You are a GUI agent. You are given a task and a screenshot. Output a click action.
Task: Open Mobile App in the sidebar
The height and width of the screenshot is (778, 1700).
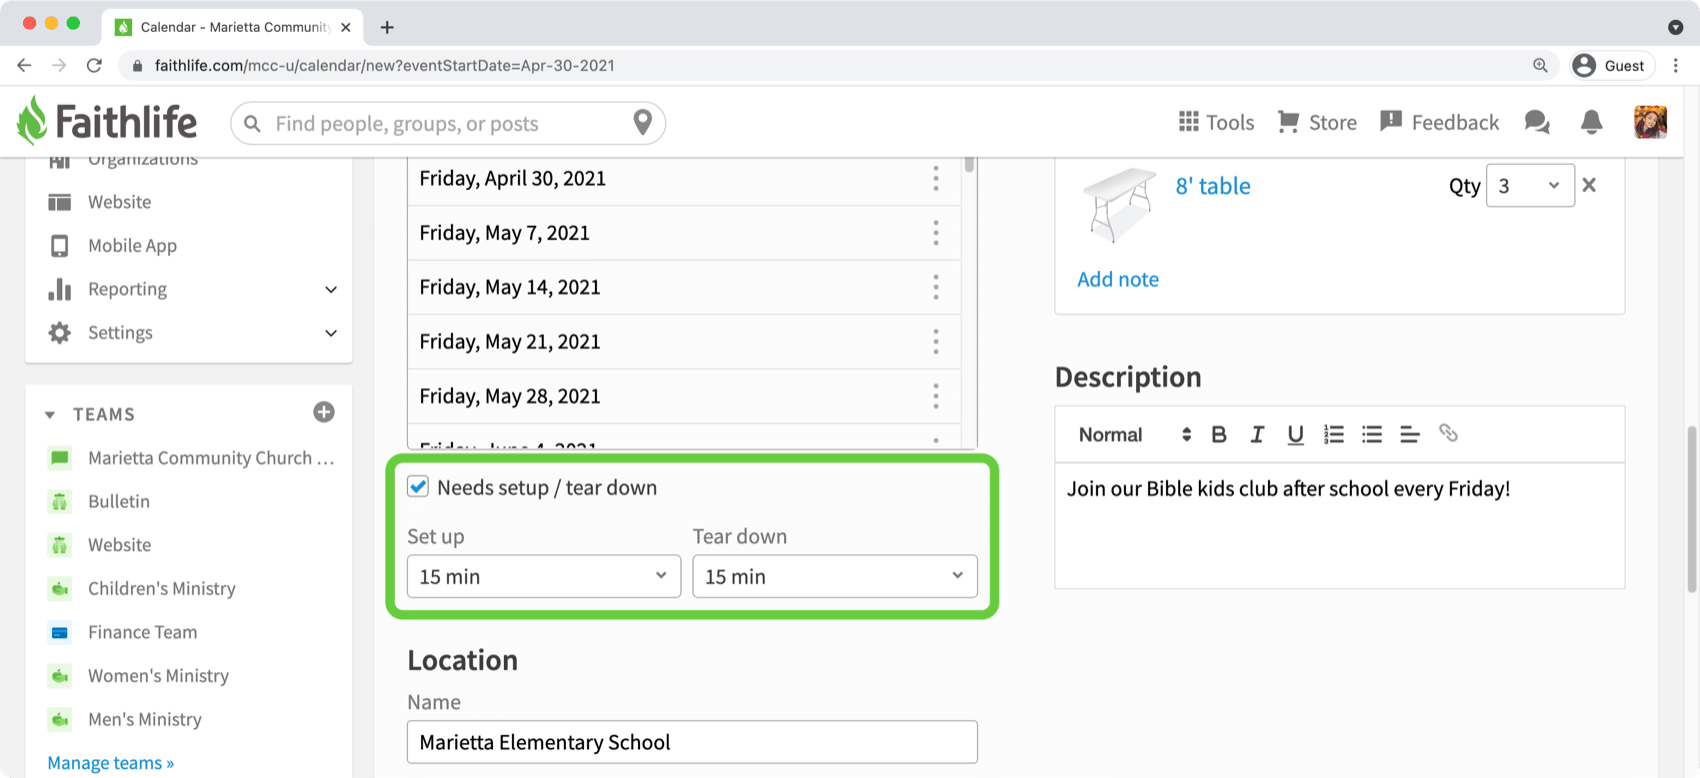[x=132, y=246]
